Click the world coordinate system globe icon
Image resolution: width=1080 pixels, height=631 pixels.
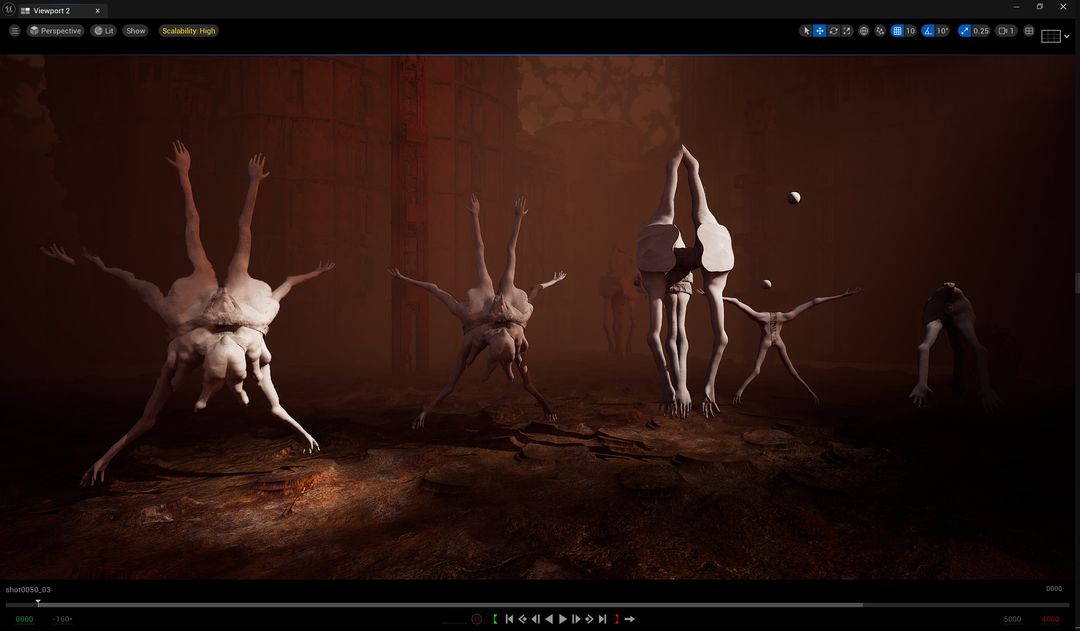(864, 31)
